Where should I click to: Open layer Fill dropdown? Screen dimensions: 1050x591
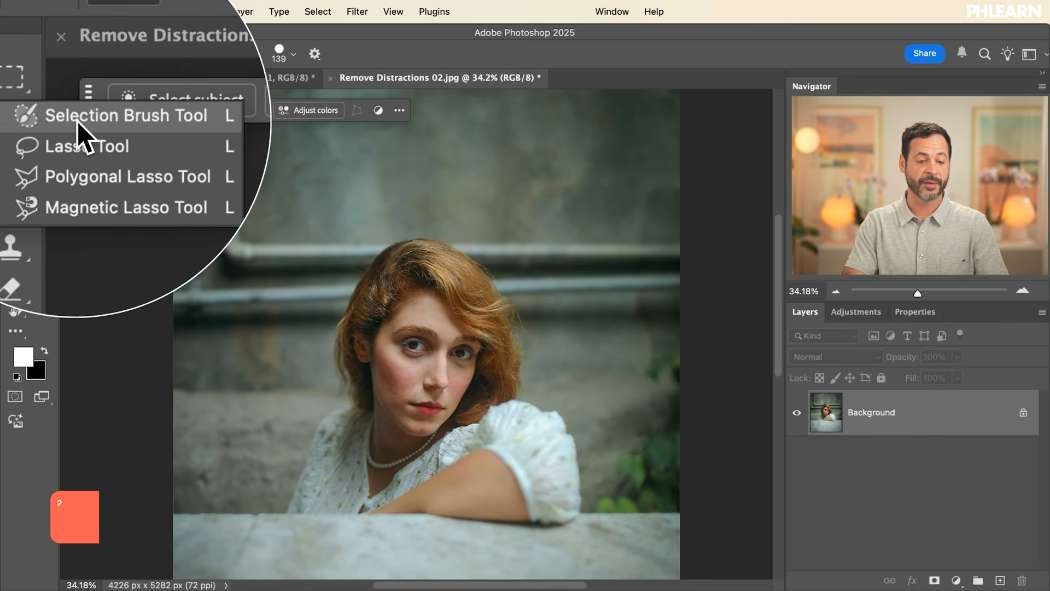coord(956,378)
